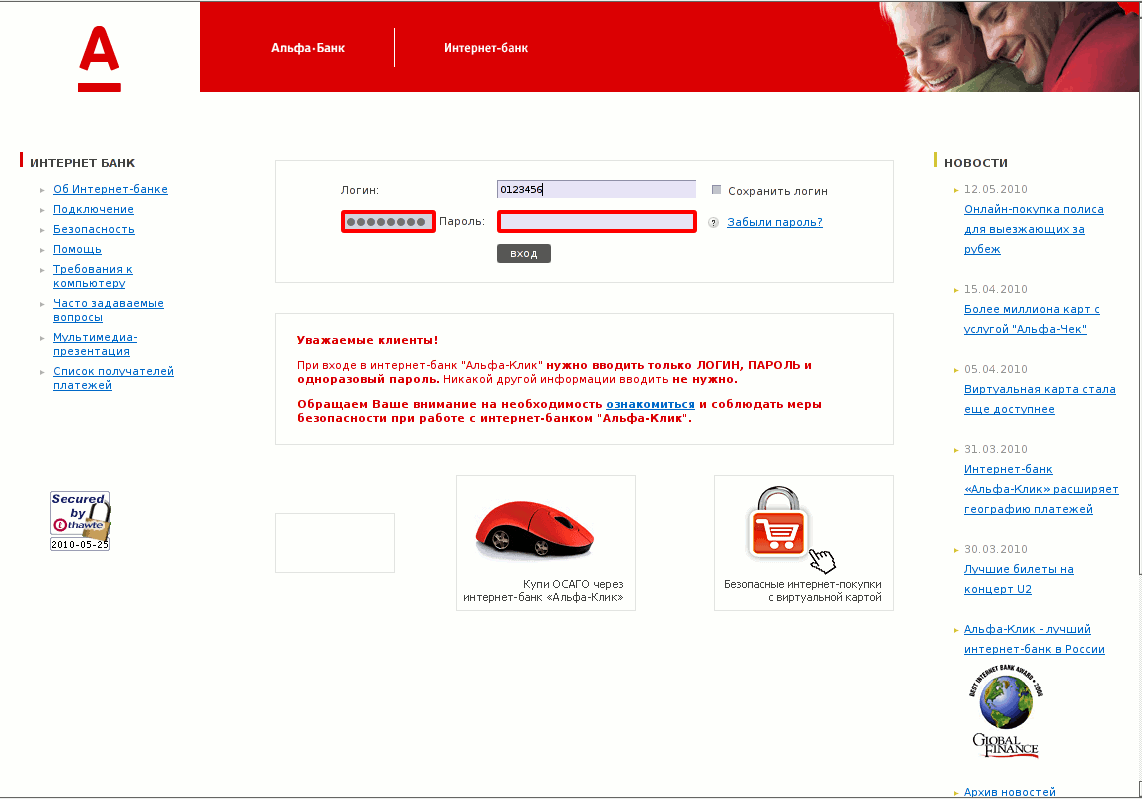Screen dimensions: 1142x799
Task: Open Мультимедиа-презентация link
Action: click(95, 344)
